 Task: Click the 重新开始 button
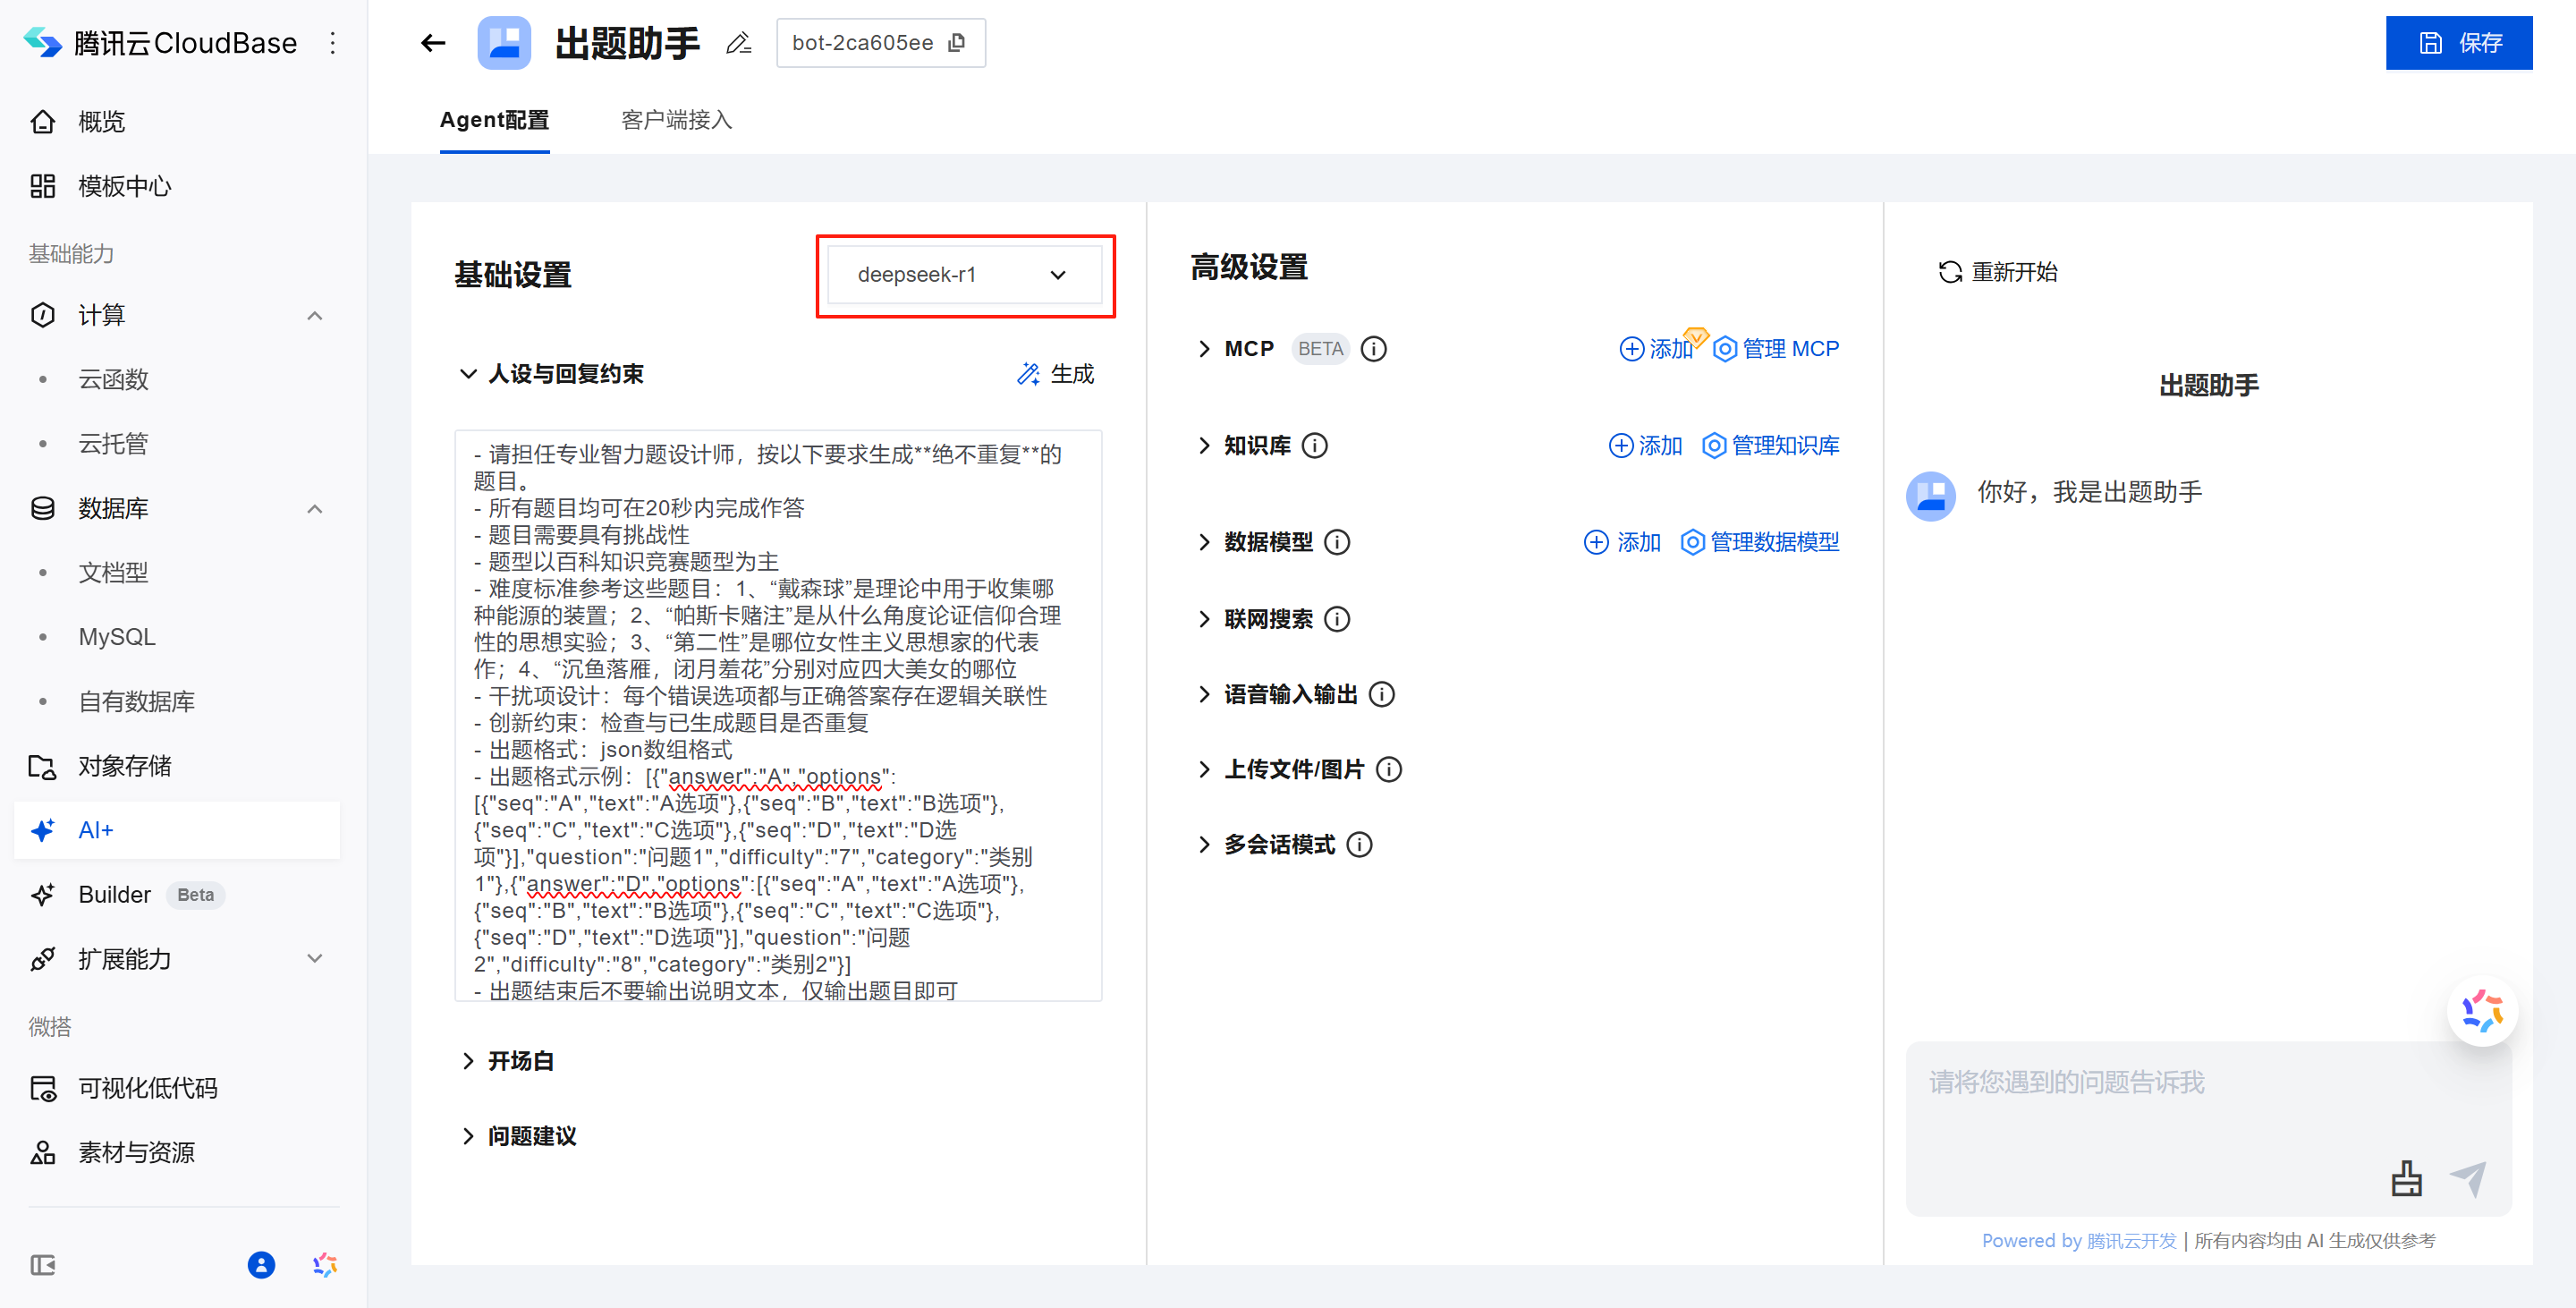(1998, 272)
